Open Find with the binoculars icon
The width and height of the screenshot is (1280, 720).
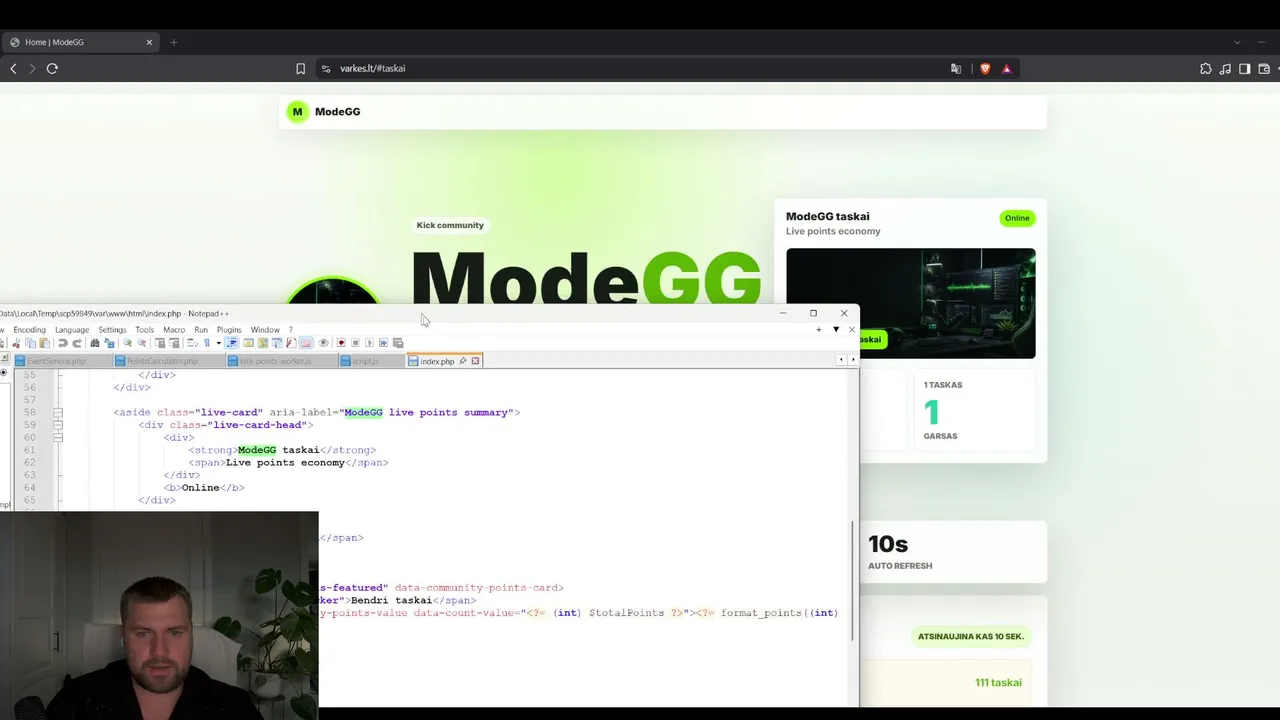(x=95, y=343)
